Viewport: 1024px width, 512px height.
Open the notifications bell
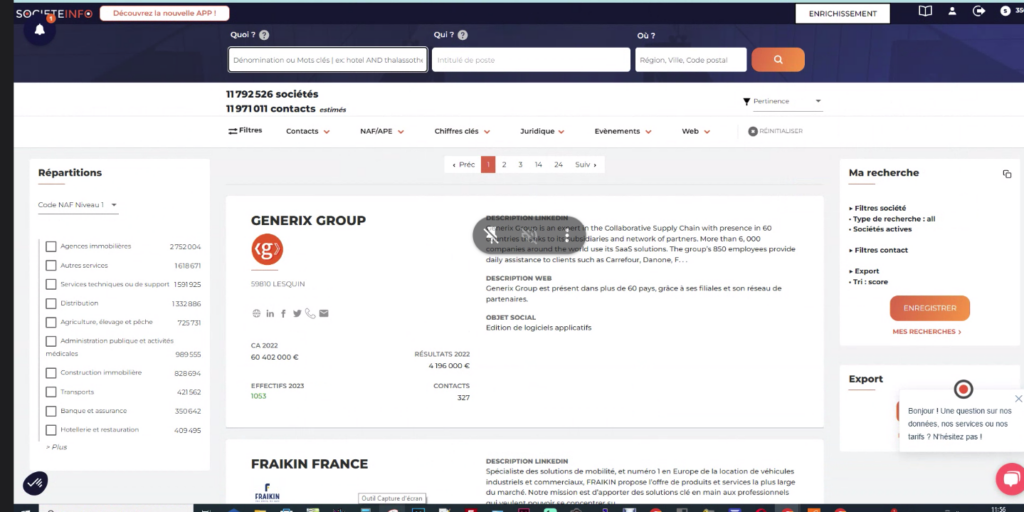coord(40,29)
